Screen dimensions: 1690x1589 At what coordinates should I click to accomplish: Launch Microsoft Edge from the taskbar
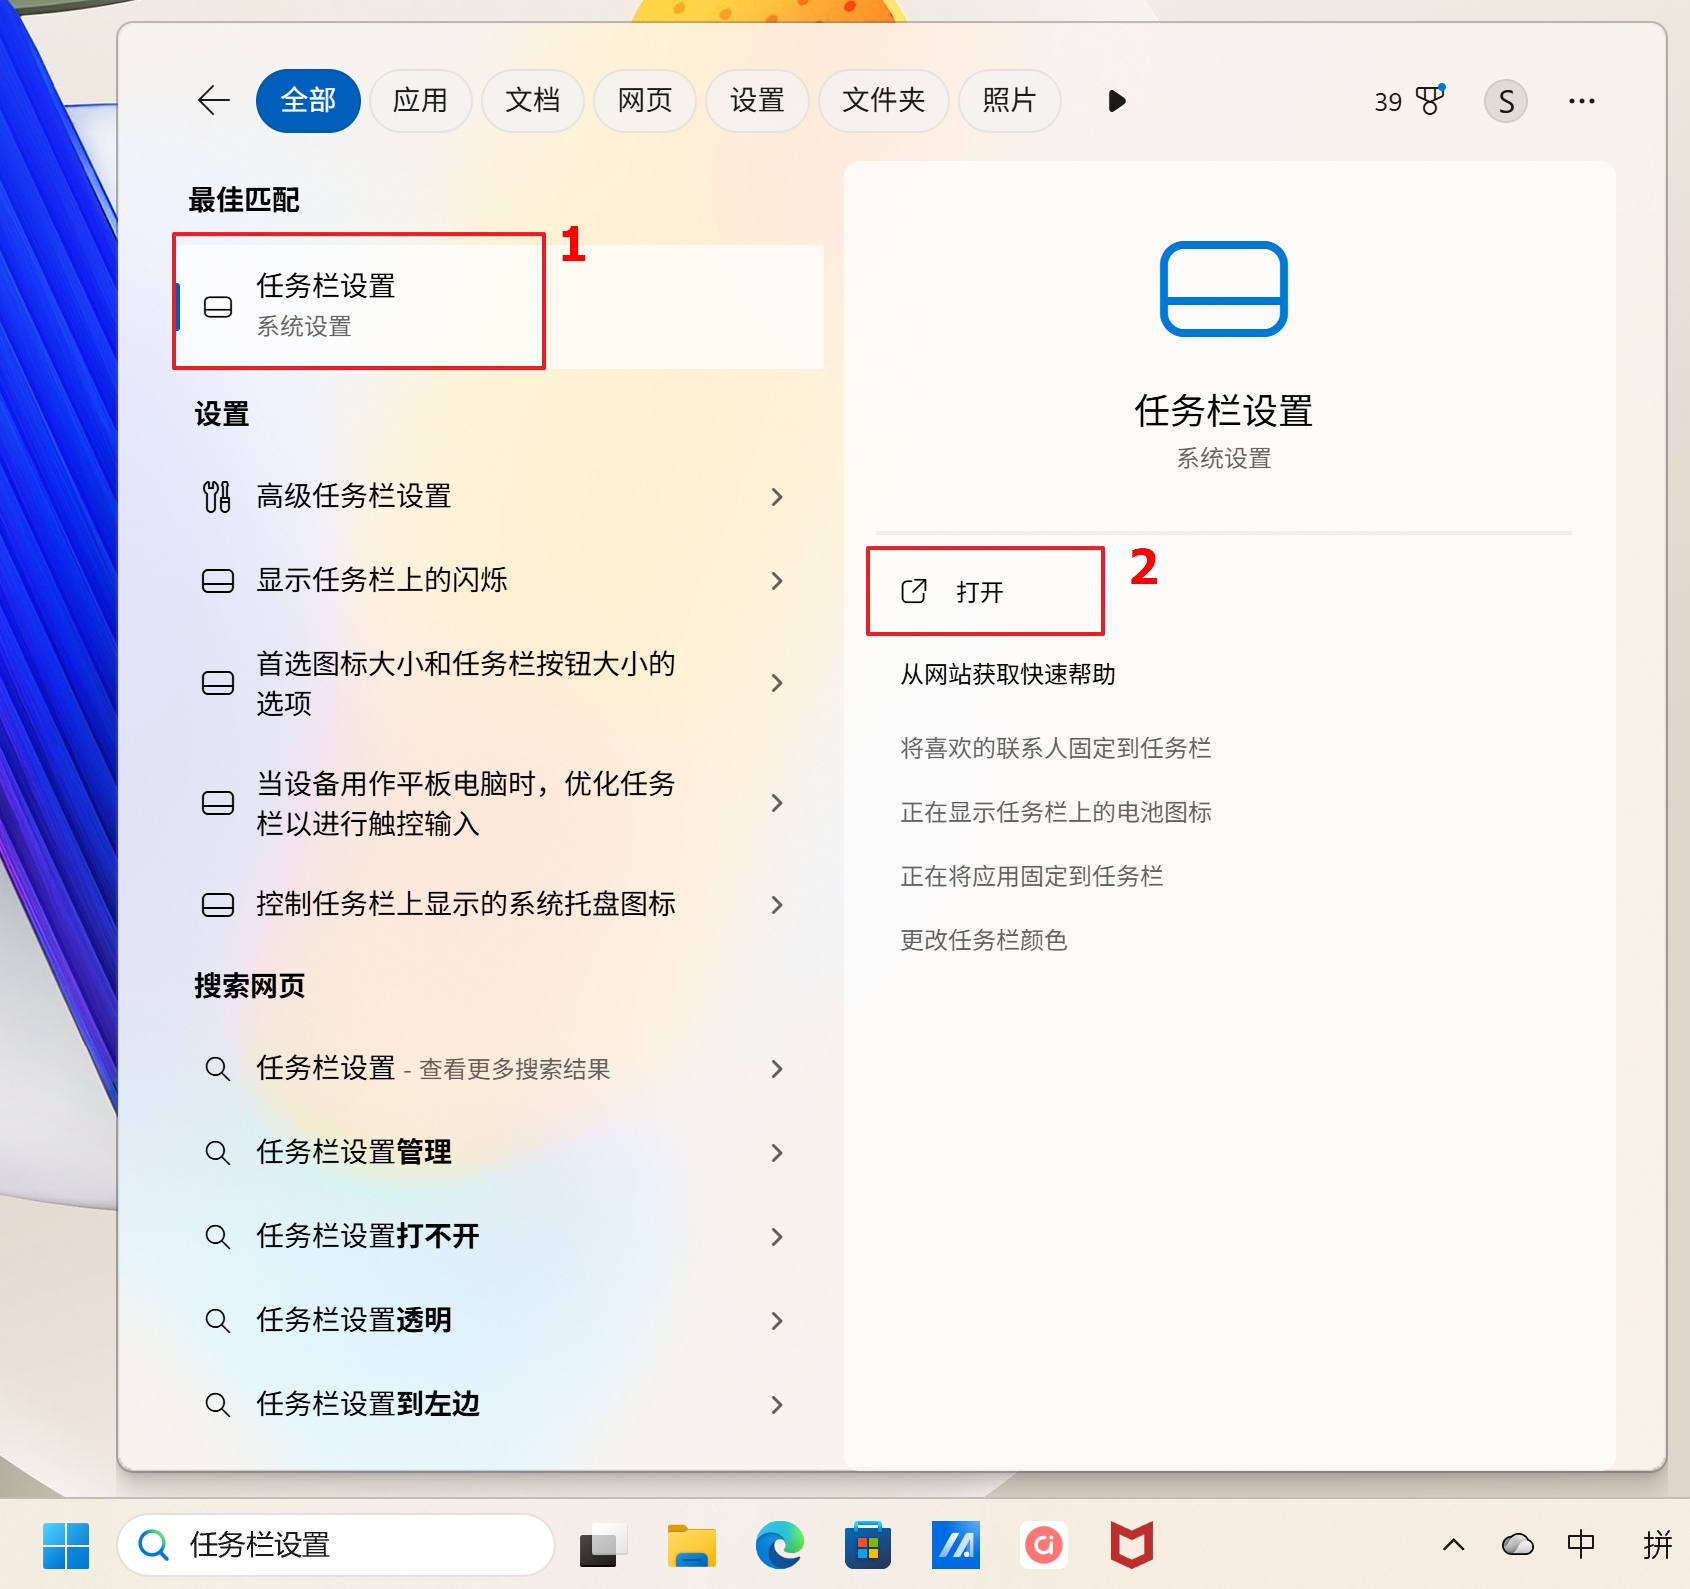(780, 1545)
